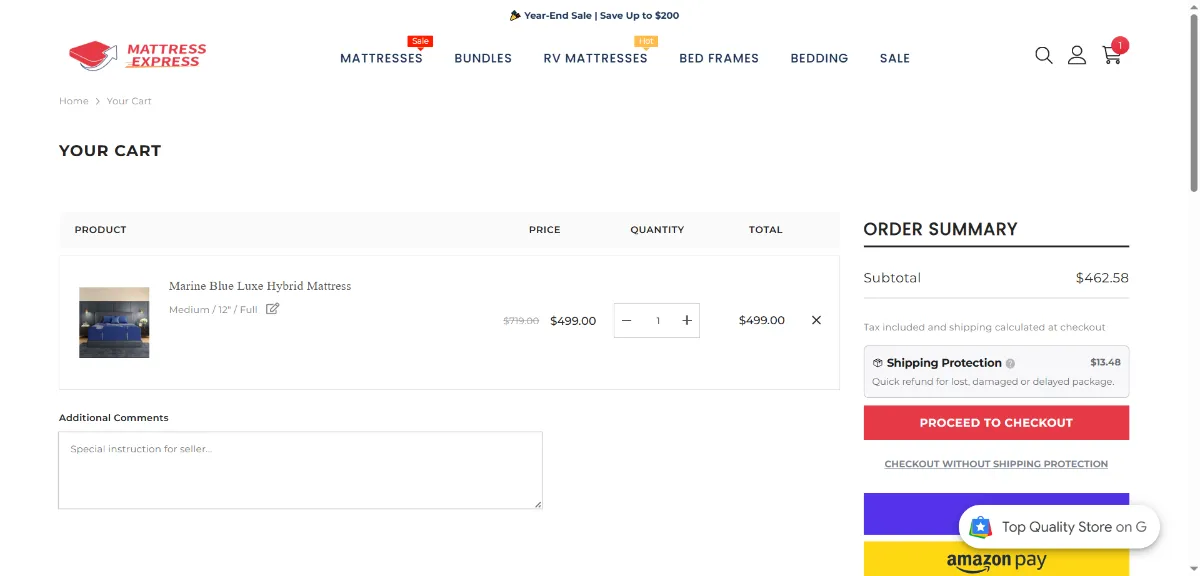Go to Home breadcrumb link
The height and width of the screenshot is (576, 1200).
pyautogui.click(x=73, y=101)
